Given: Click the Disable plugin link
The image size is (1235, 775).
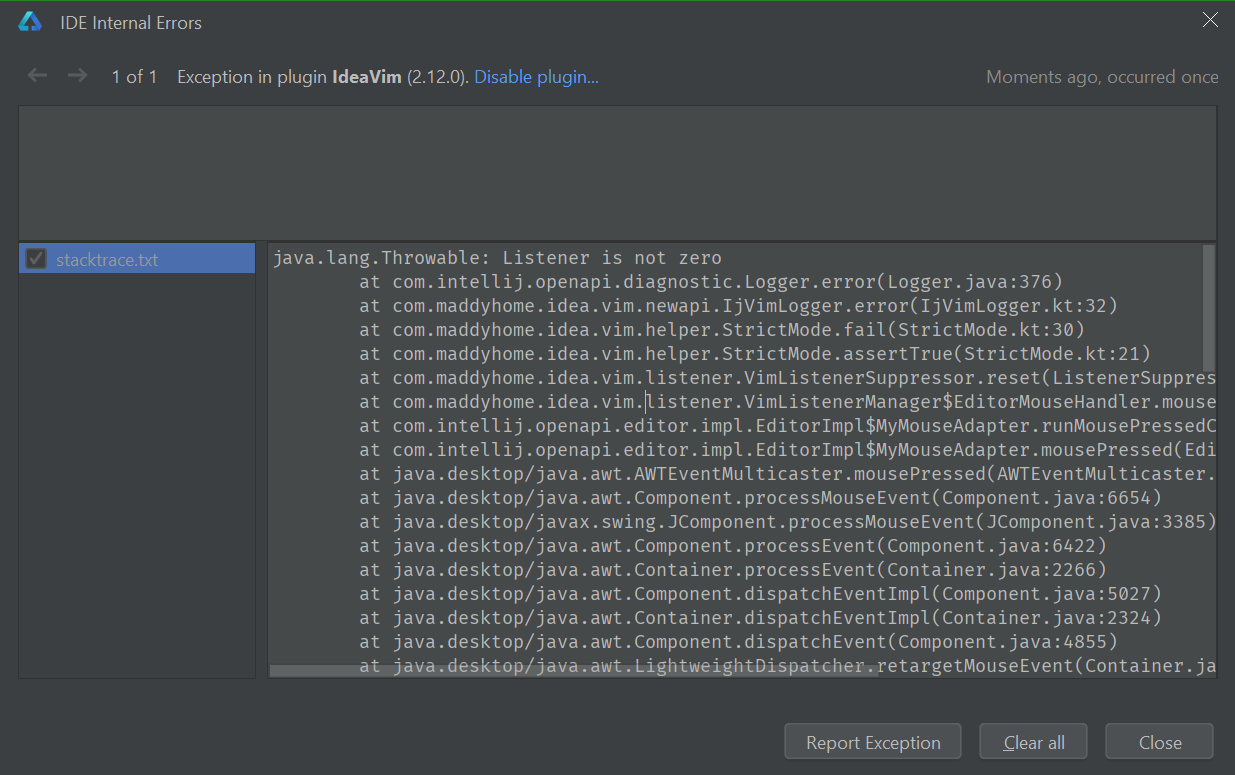Looking at the screenshot, I should [x=536, y=77].
